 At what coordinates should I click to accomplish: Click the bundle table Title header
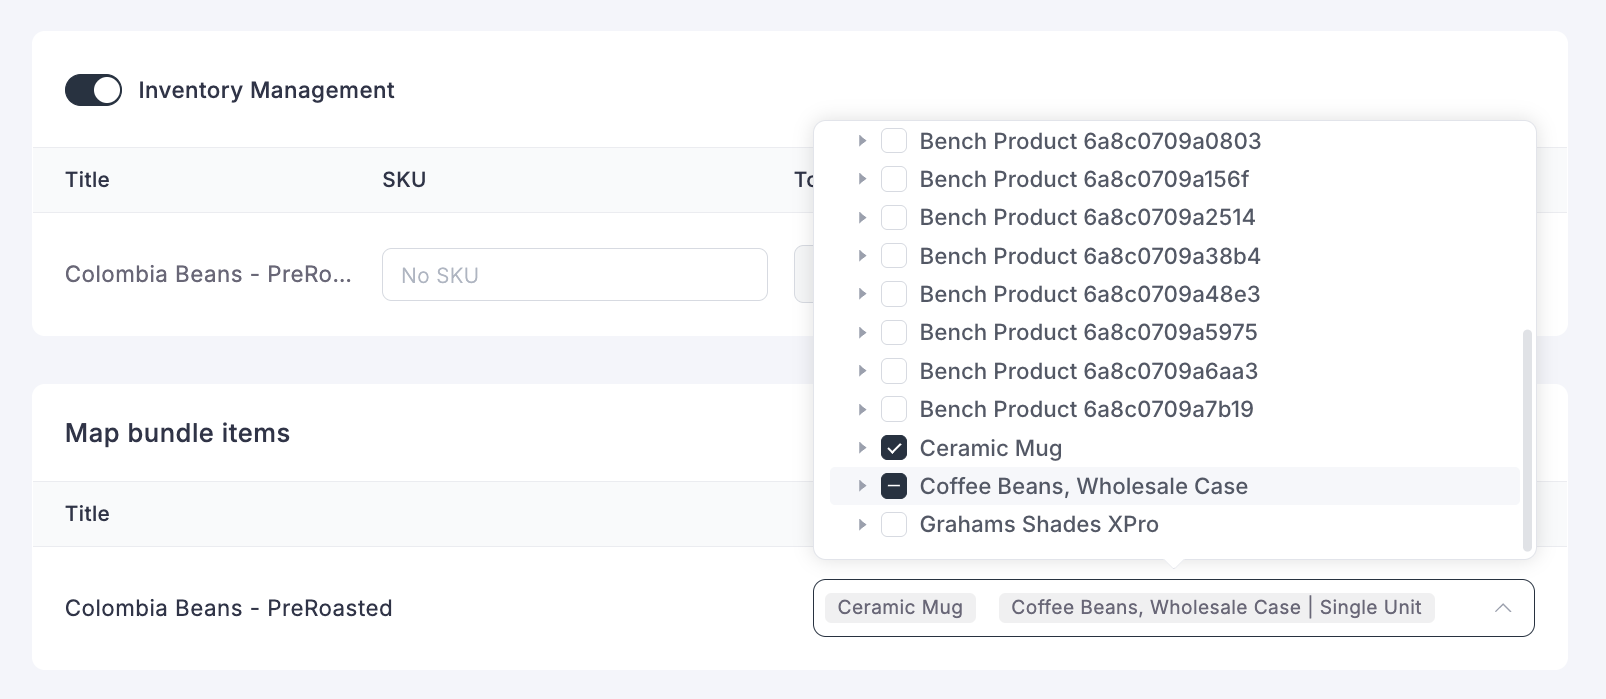(x=87, y=514)
